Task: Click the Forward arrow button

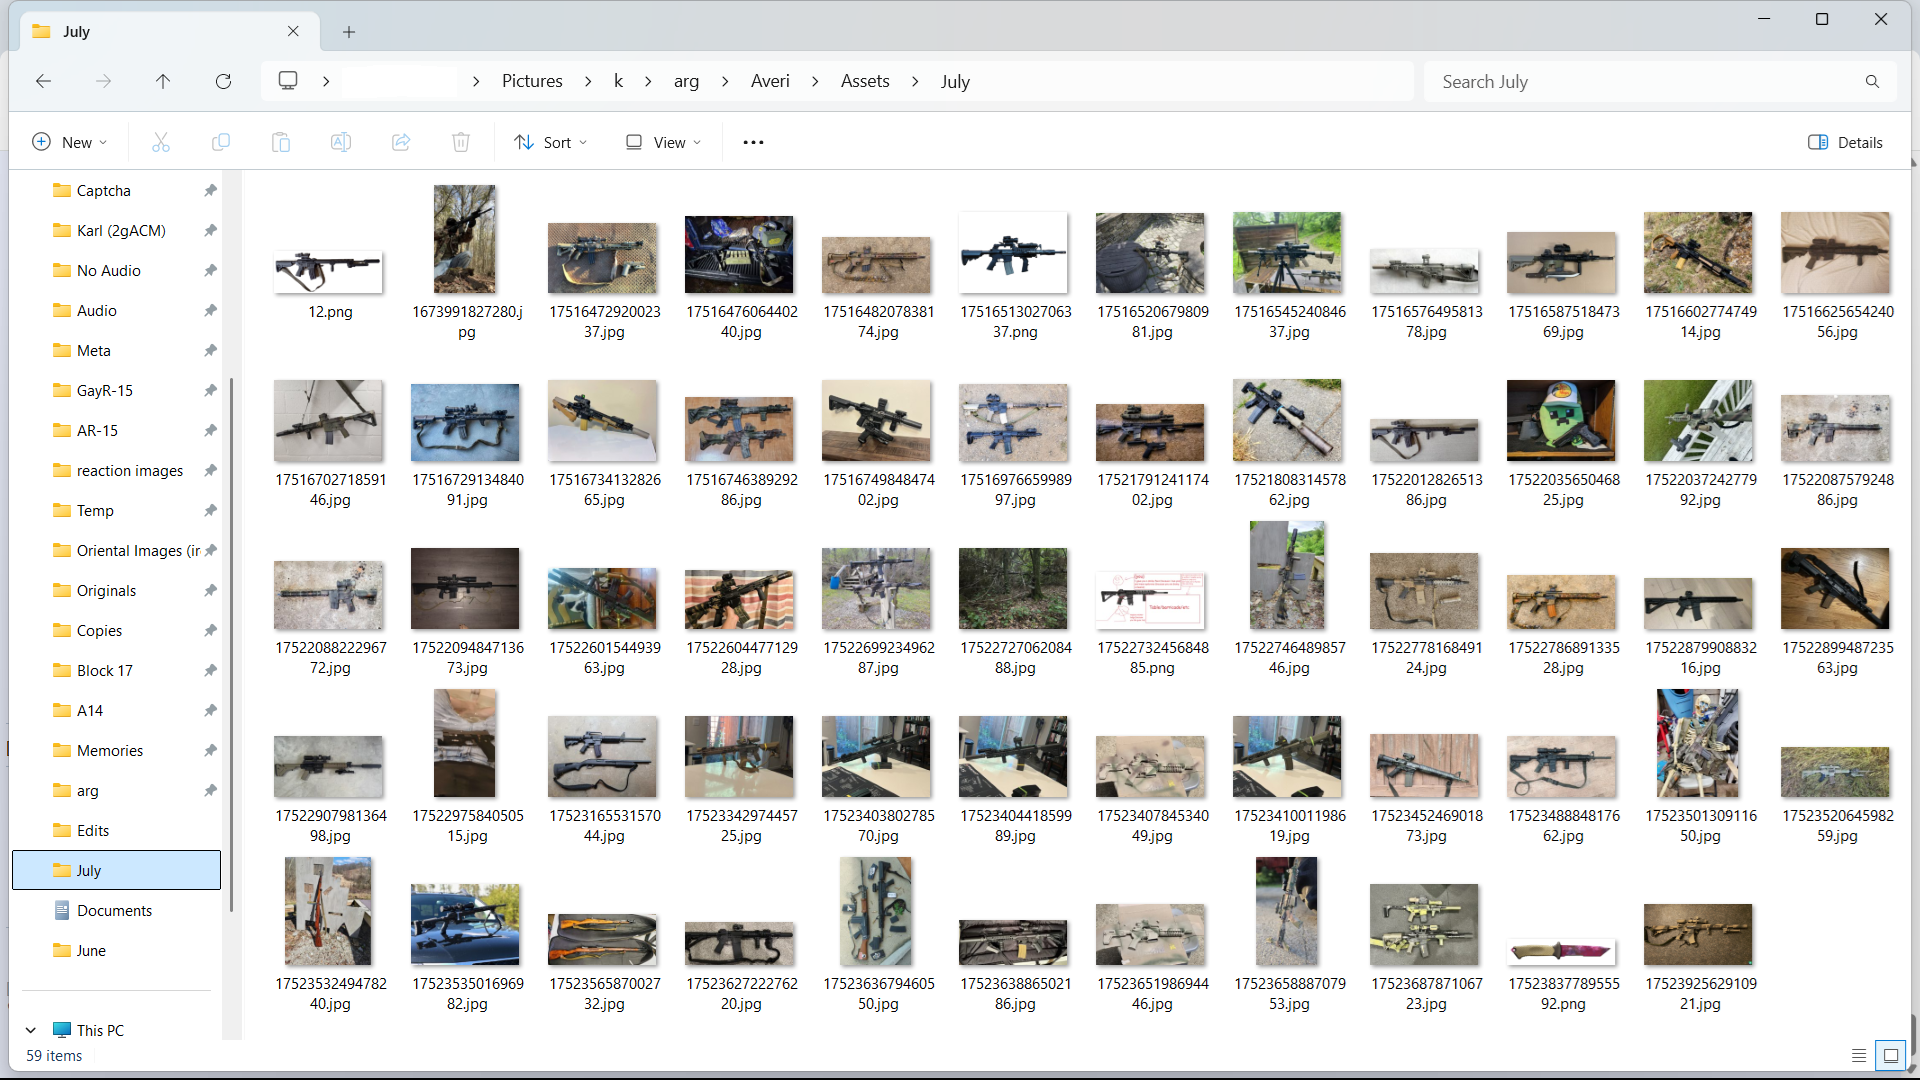Action: (103, 81)
